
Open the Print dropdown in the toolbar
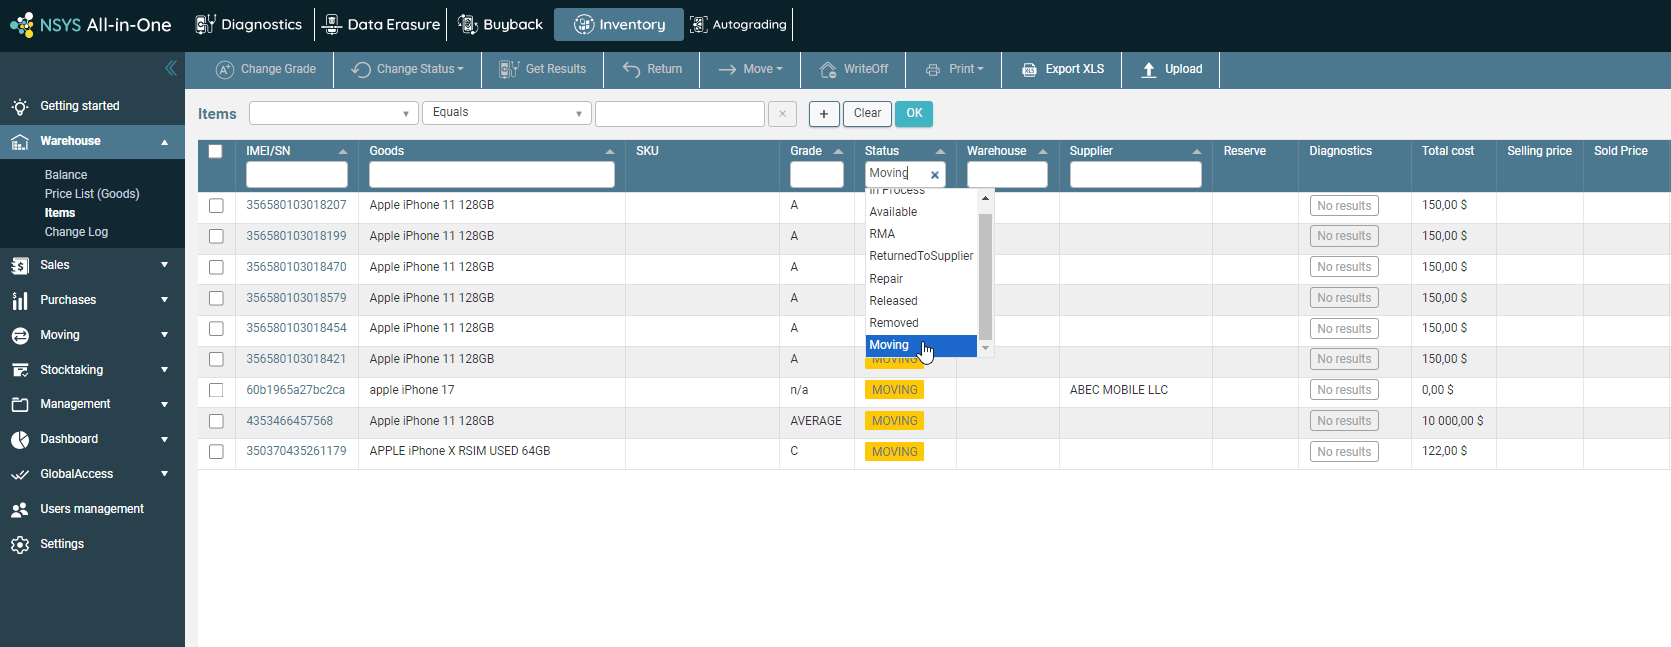tap(955, 70)
